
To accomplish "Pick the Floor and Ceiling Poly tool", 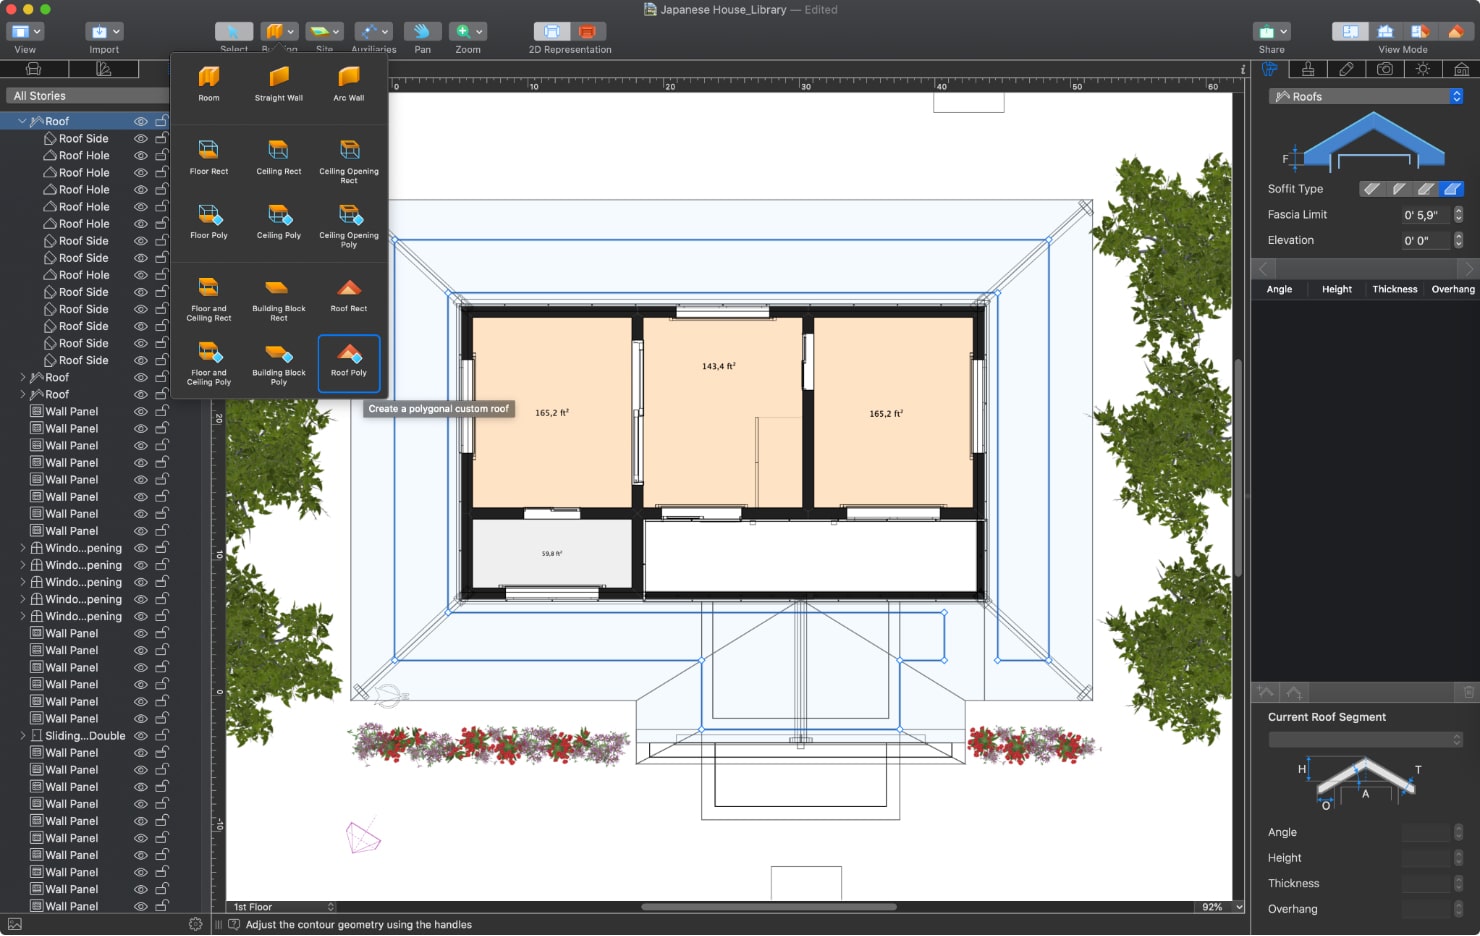I will (x=209, y=363).
